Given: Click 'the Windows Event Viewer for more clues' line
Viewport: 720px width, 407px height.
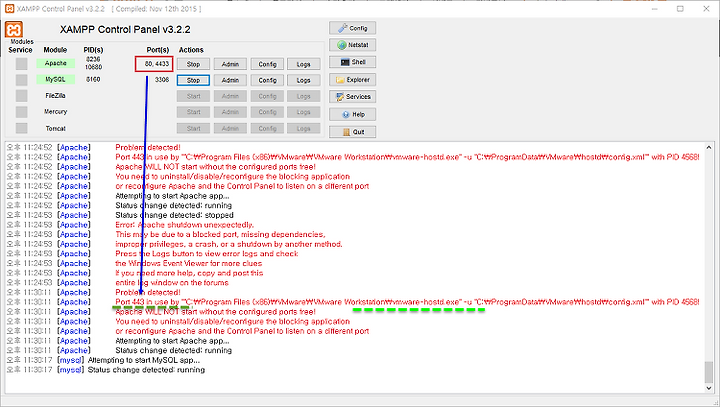Looking at the screenshot, I should click(188, 263).
